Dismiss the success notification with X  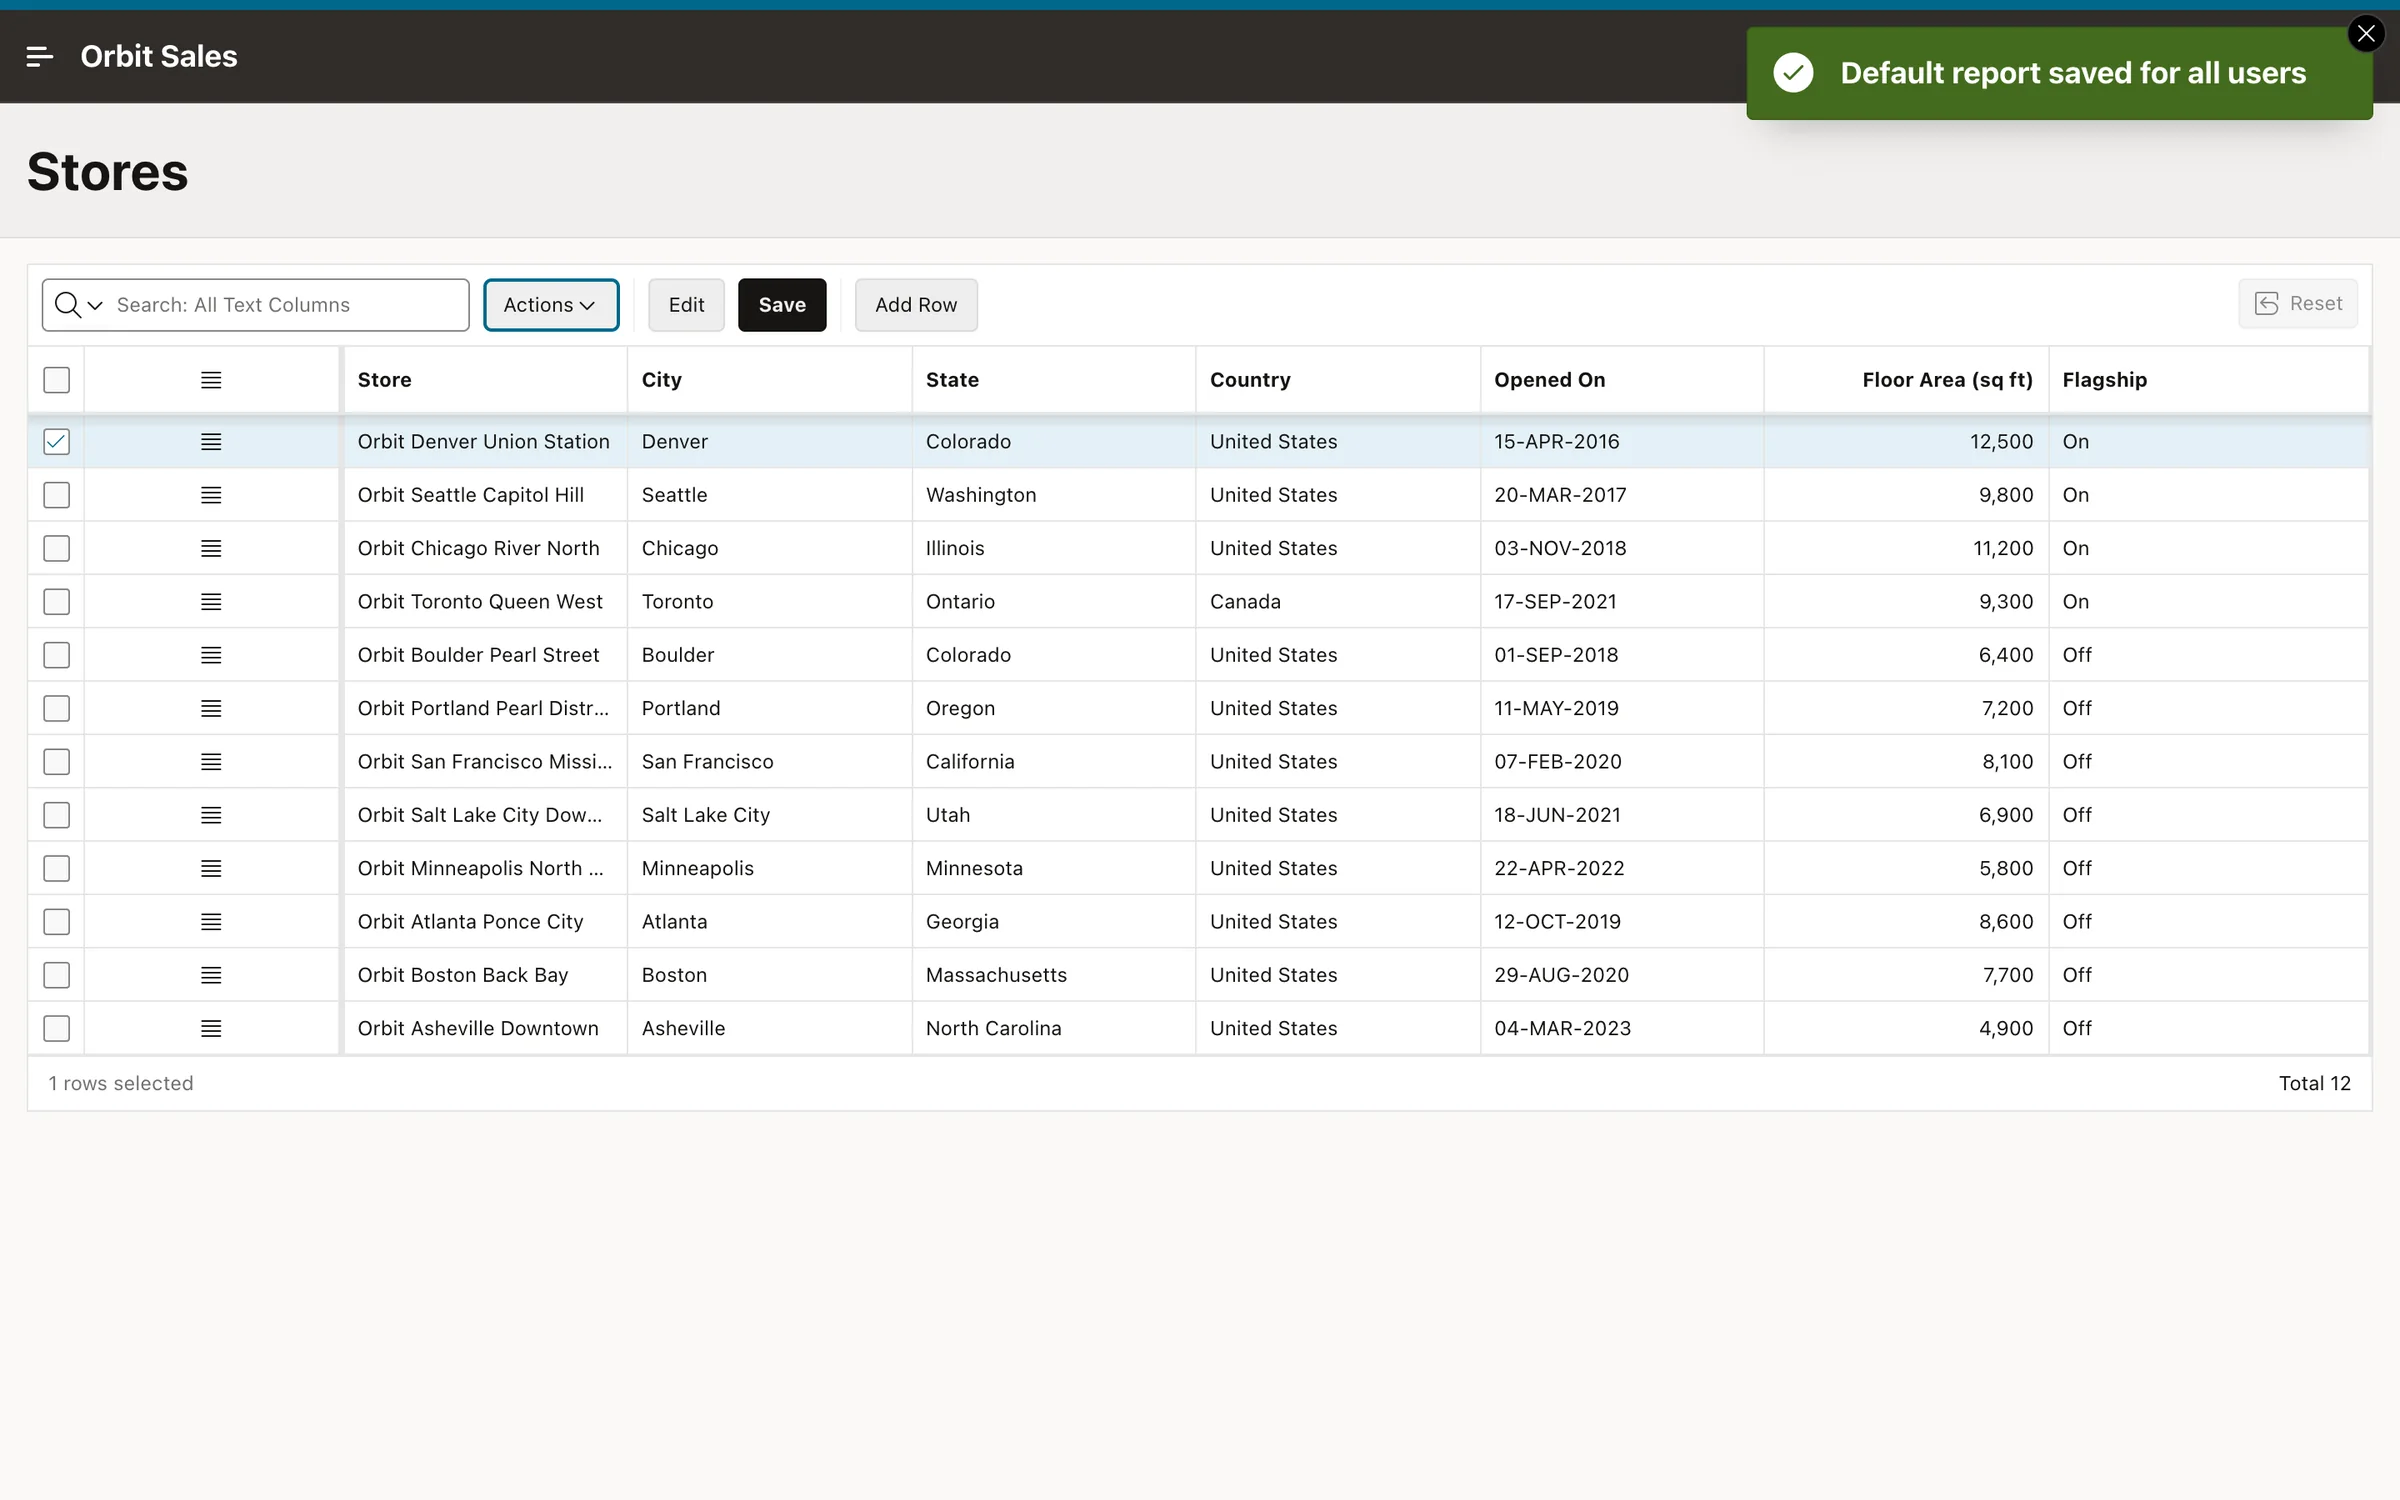[x=2365, y=34]
